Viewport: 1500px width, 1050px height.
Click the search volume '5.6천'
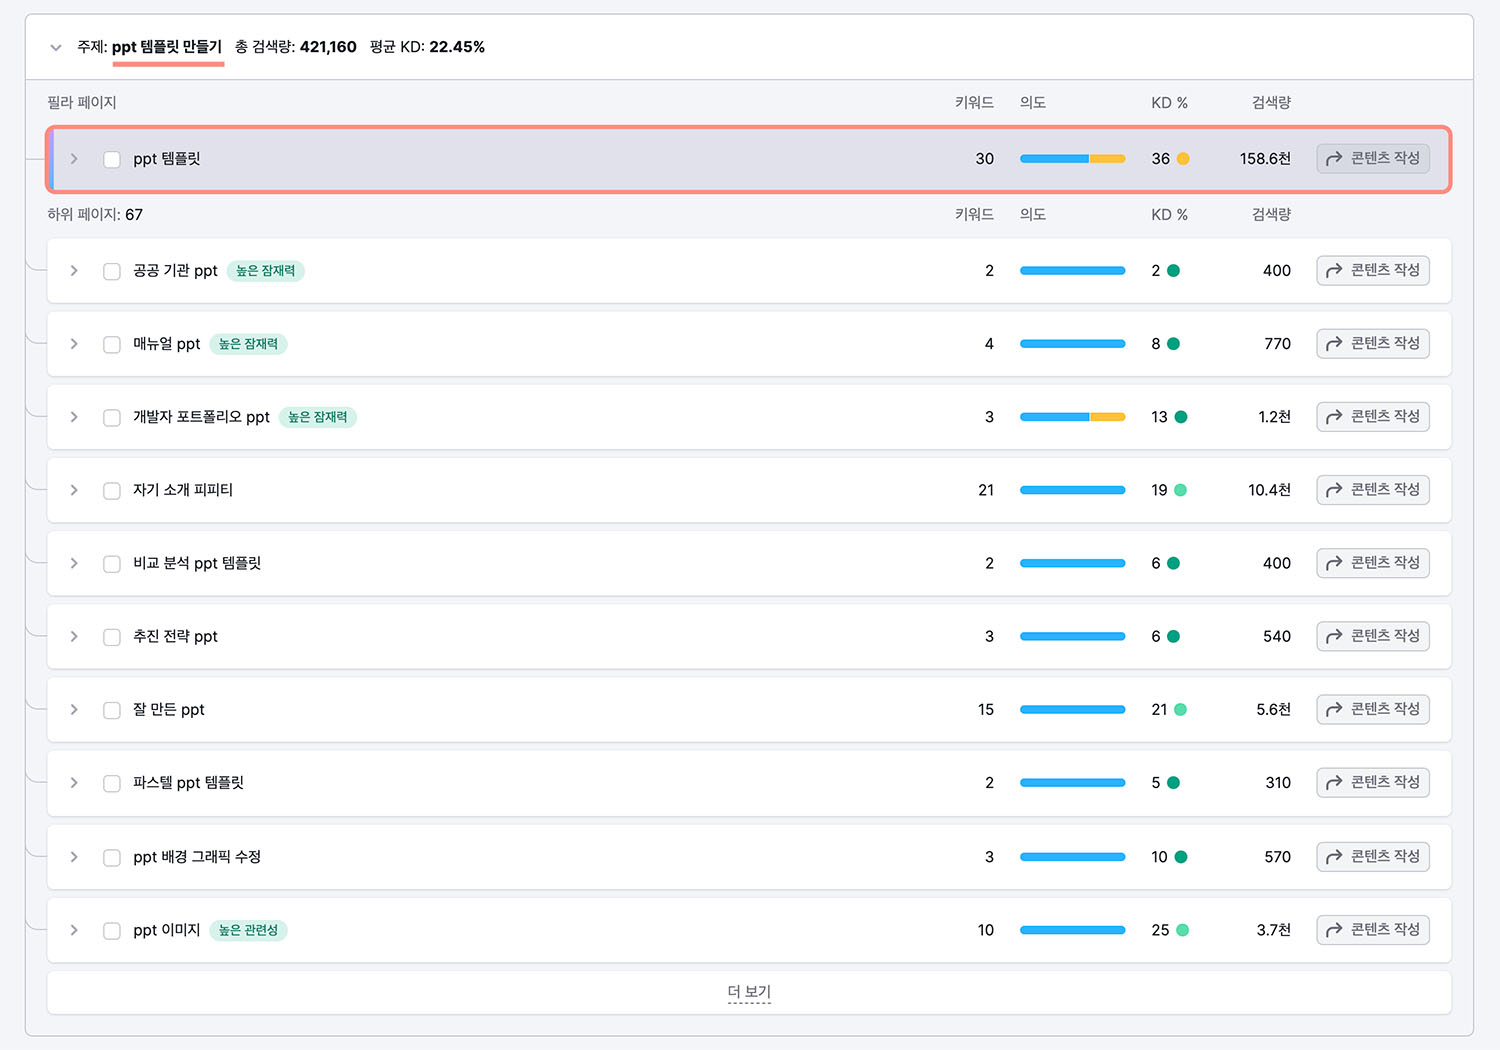[x=1273, y=710]
